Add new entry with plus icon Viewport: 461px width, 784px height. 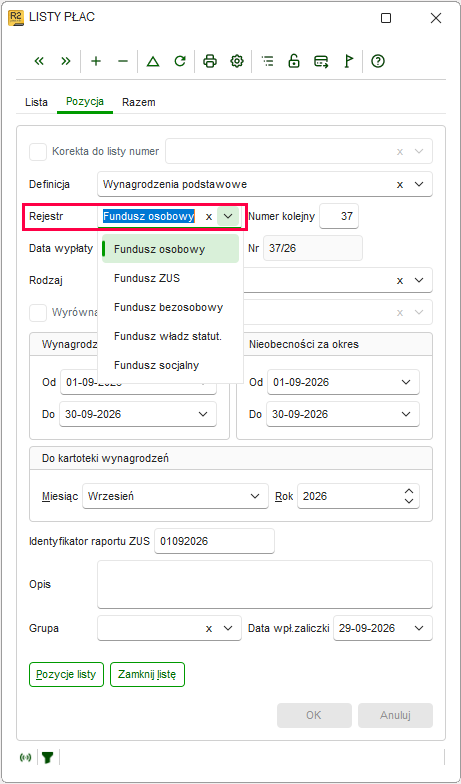pyautogui.click(x=96, y=61)
